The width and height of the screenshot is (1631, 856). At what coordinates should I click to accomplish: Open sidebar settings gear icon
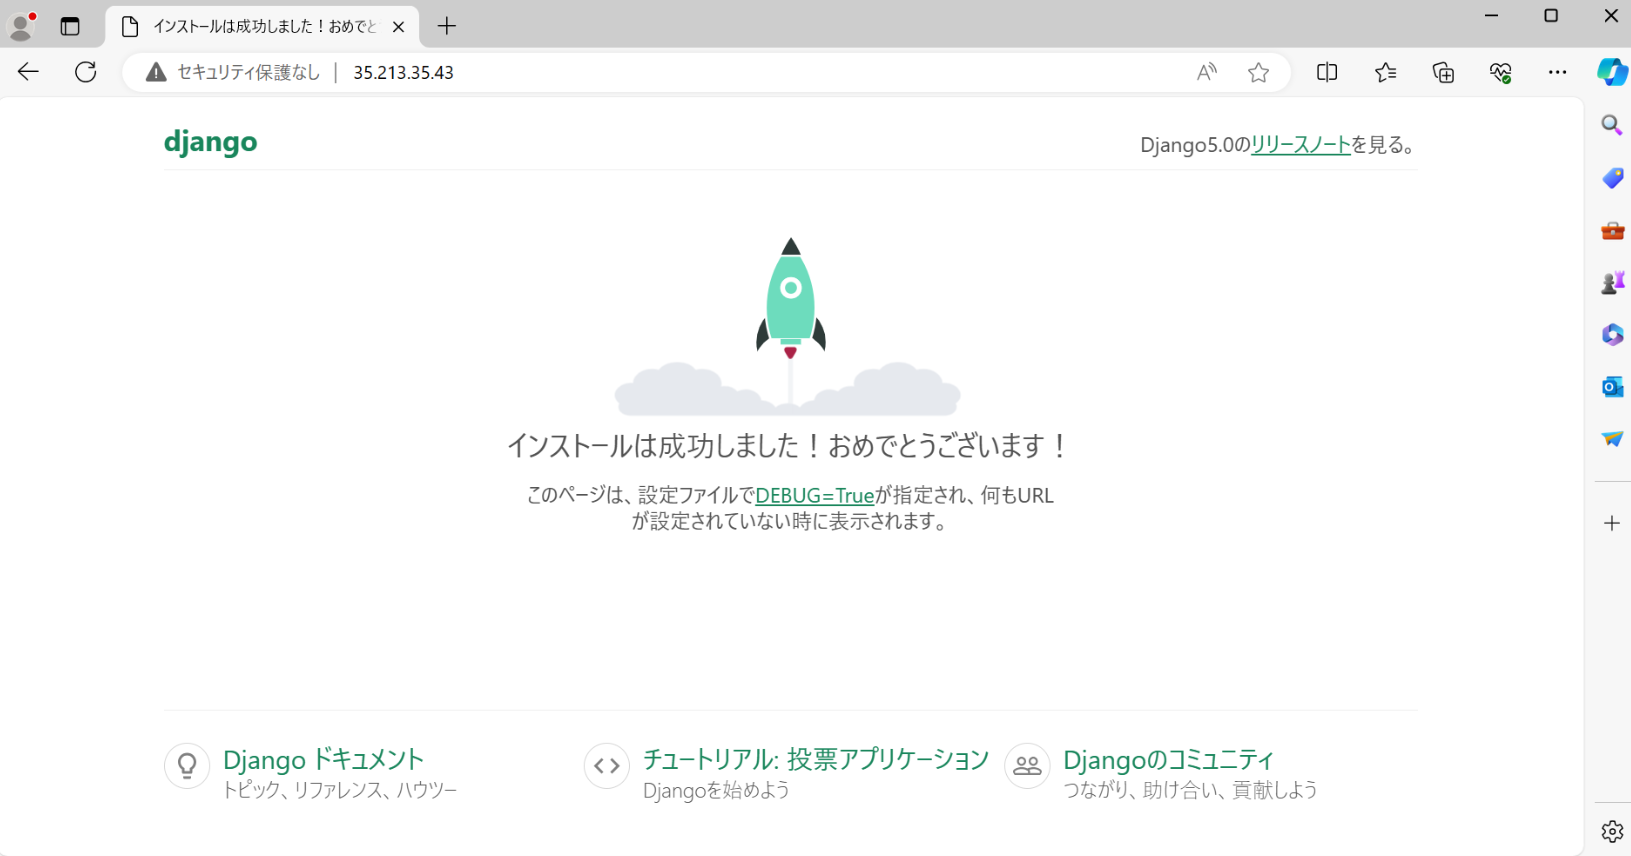(1612, 831)
